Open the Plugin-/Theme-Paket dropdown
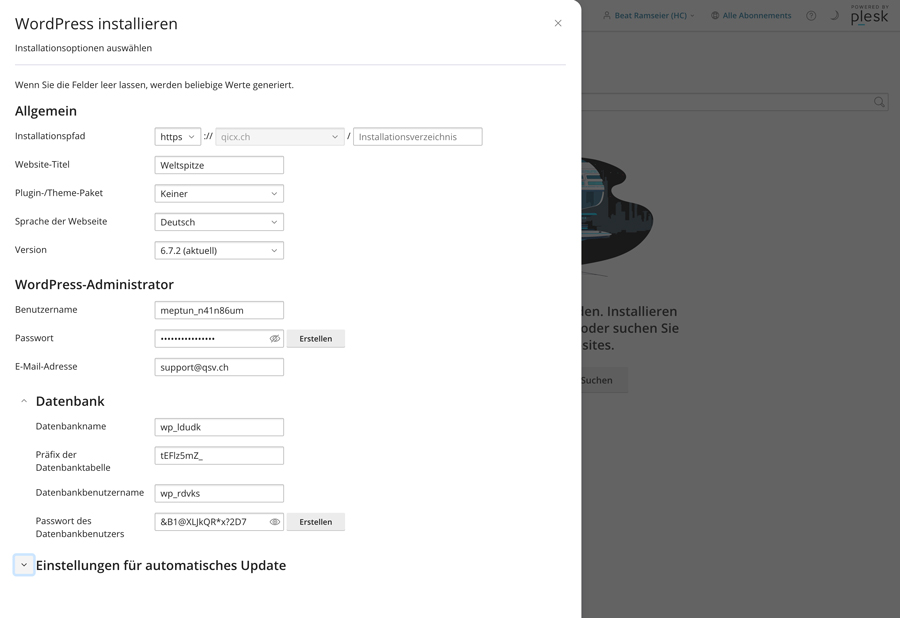900x618 pixels. (x=219, y=194)
